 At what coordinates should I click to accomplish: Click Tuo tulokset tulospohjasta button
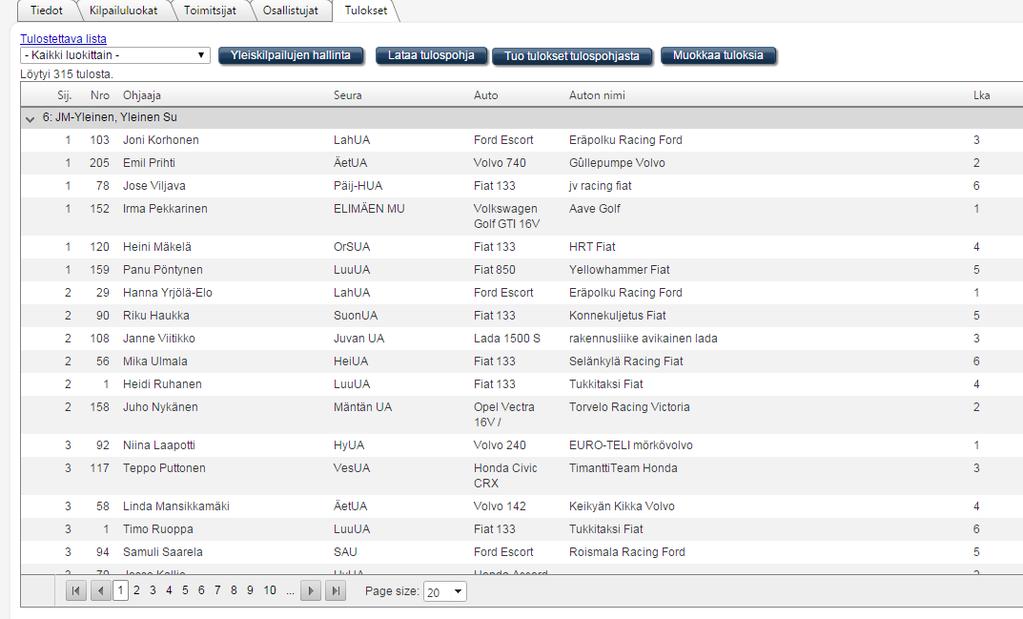pos(572,56)
